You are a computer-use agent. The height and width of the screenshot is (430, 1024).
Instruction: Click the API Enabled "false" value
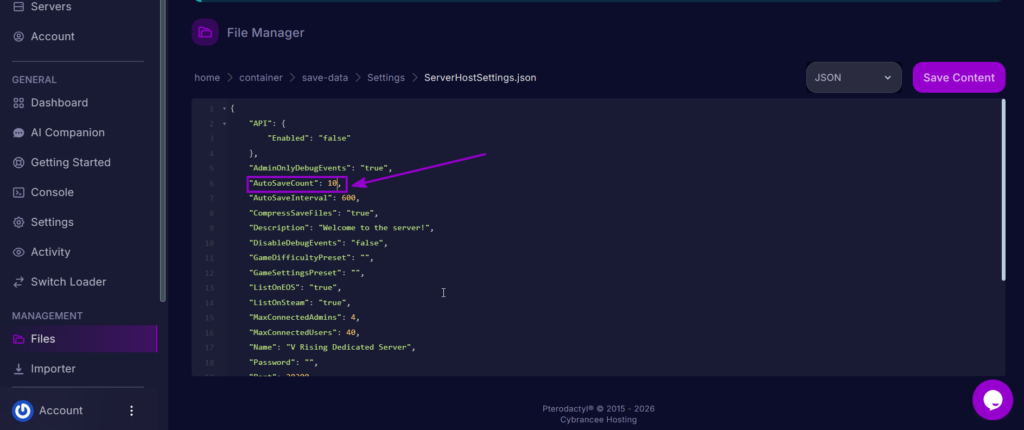334,139
